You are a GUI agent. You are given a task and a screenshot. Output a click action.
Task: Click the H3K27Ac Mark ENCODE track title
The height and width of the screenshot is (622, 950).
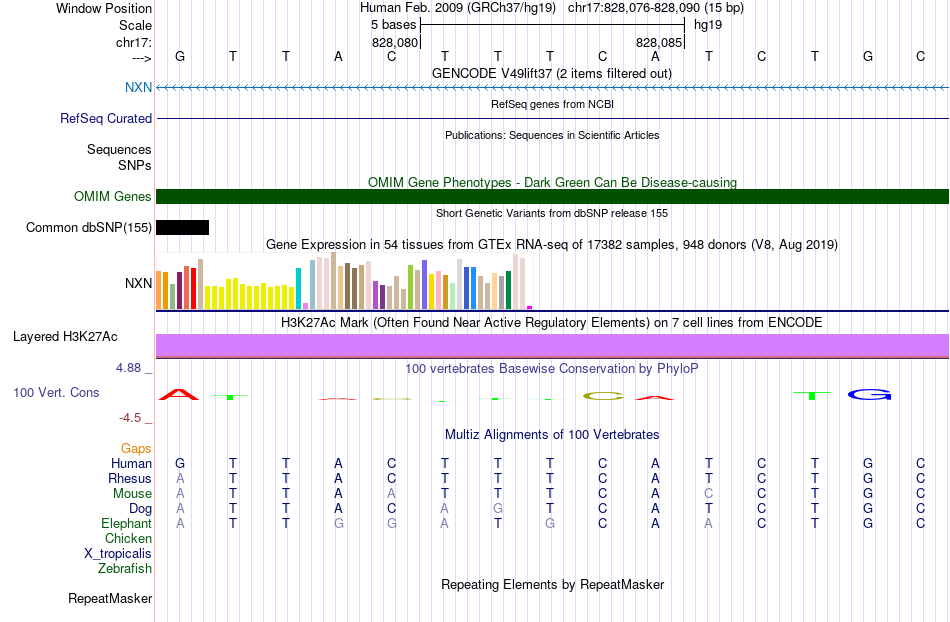(552, 322)
